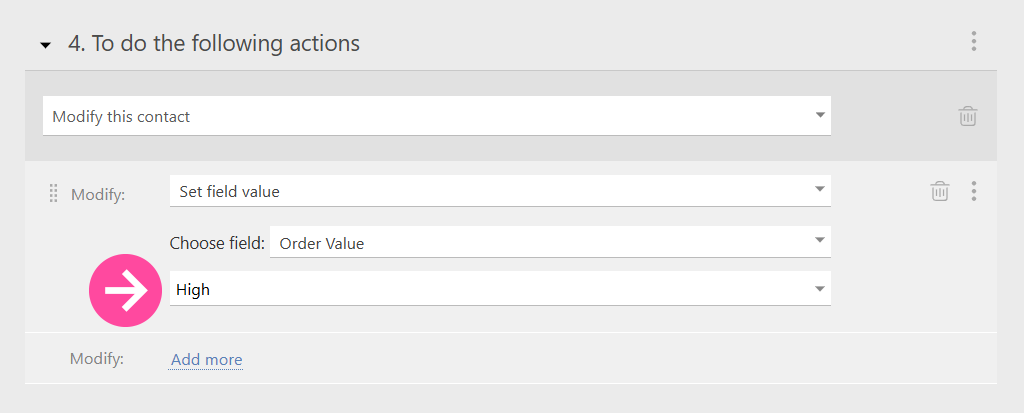Click the 'Choose field:' label

pyautogui.click(x=217, y=243)
